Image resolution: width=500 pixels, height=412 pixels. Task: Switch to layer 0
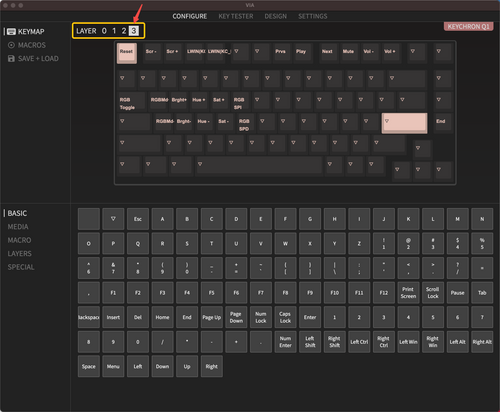pyautogui.click(x=104, y=31)
